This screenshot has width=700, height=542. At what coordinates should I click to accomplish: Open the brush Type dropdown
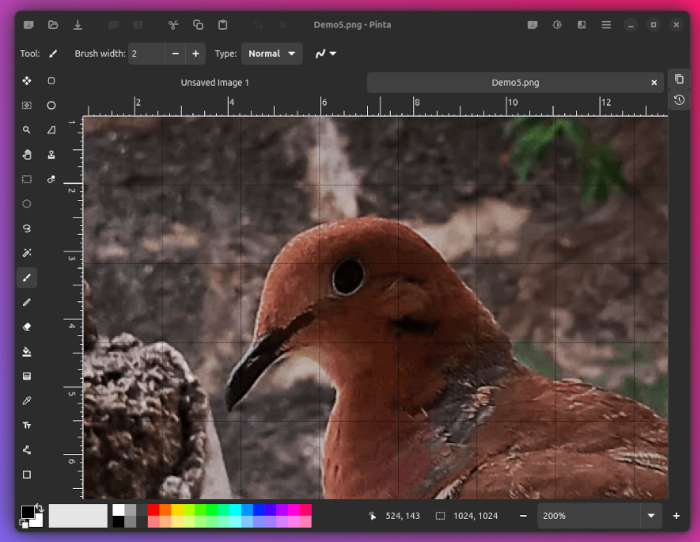click(x=272, y=54)
